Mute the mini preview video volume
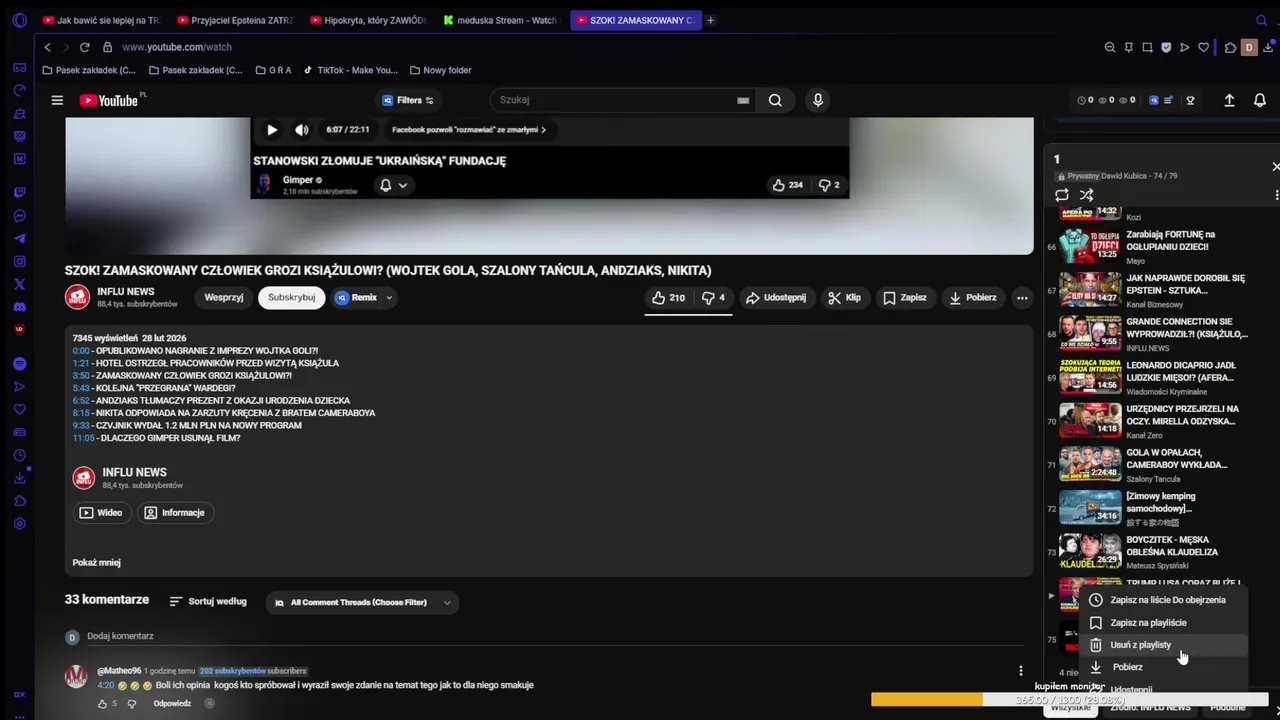 click(x=302, y=130)
